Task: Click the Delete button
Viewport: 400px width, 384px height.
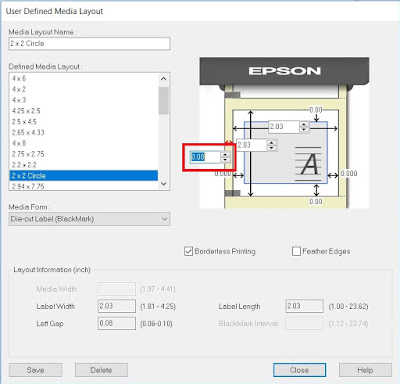Action: [101, 370]
